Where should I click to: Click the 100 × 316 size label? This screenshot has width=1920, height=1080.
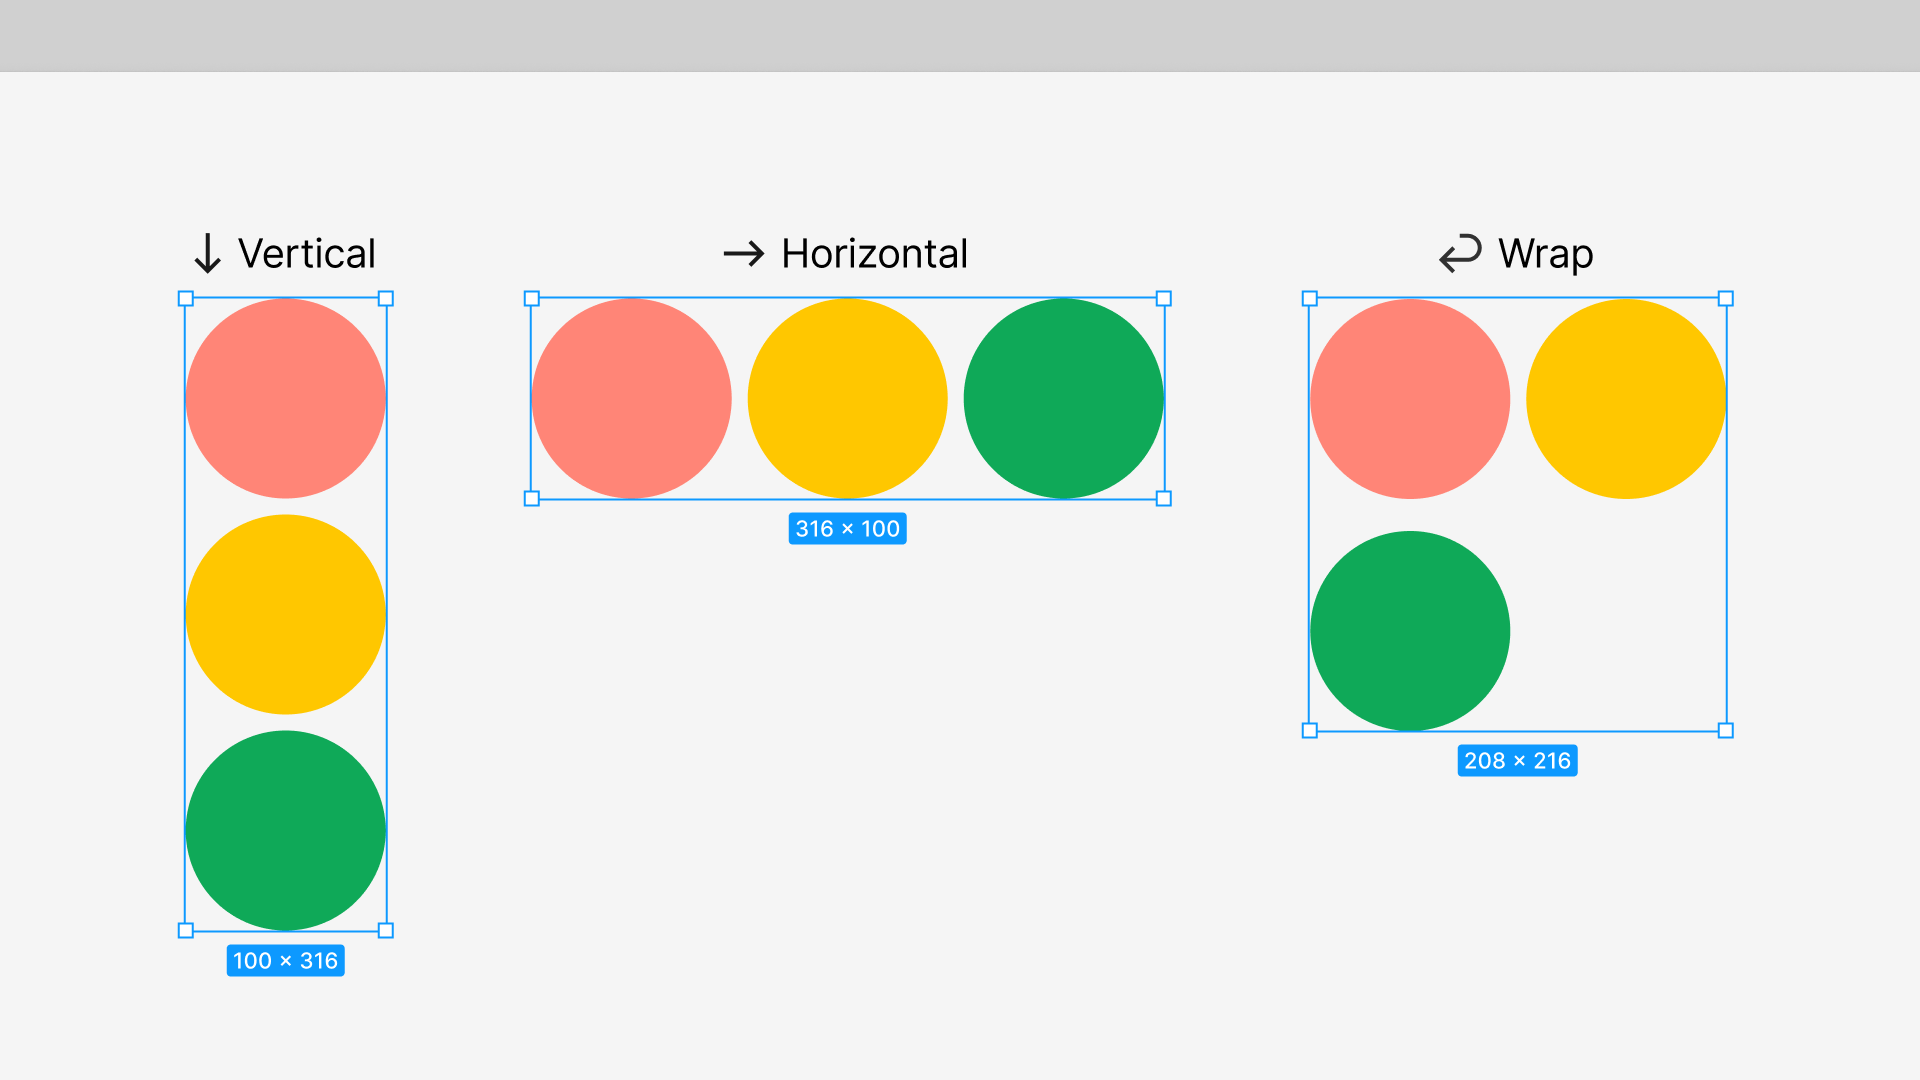point(286,961)
